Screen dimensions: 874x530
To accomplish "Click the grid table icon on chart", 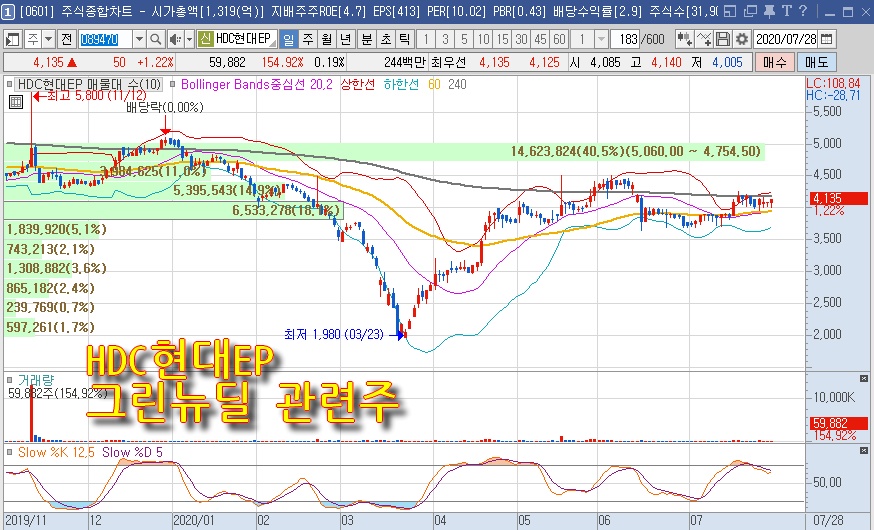I will coord(16,101).
